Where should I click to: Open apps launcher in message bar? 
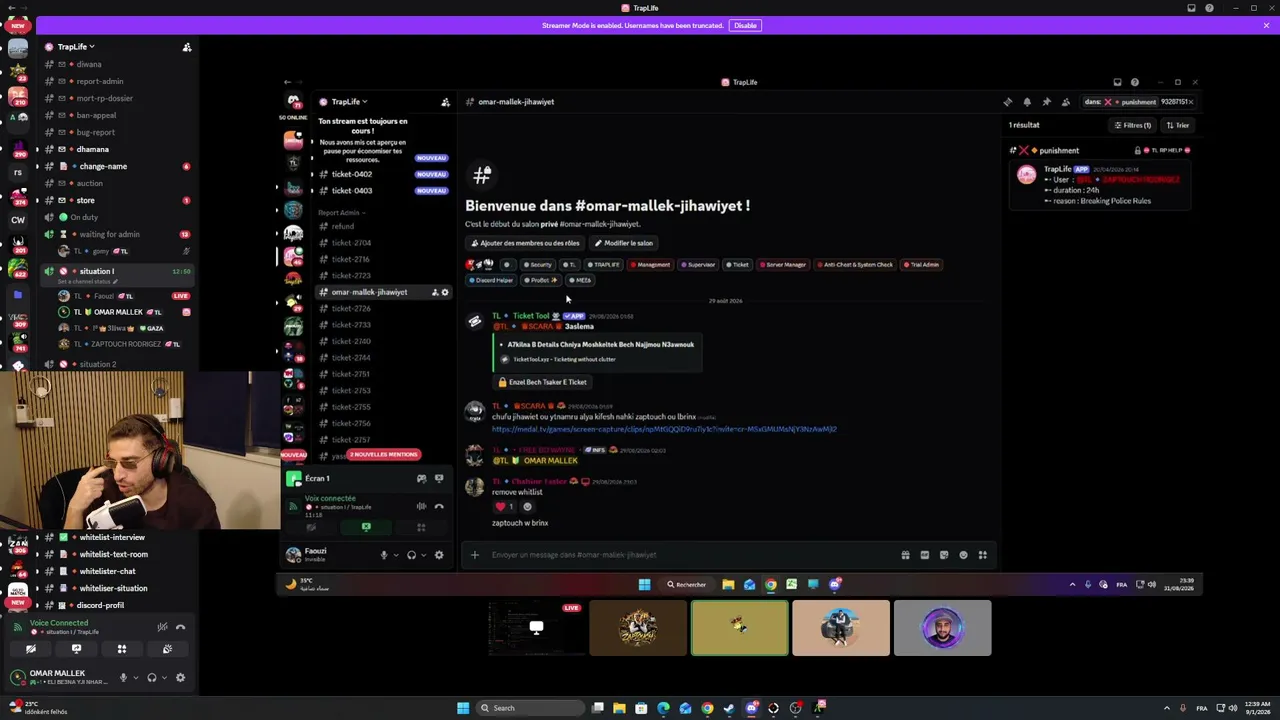[x=983, y=555]
